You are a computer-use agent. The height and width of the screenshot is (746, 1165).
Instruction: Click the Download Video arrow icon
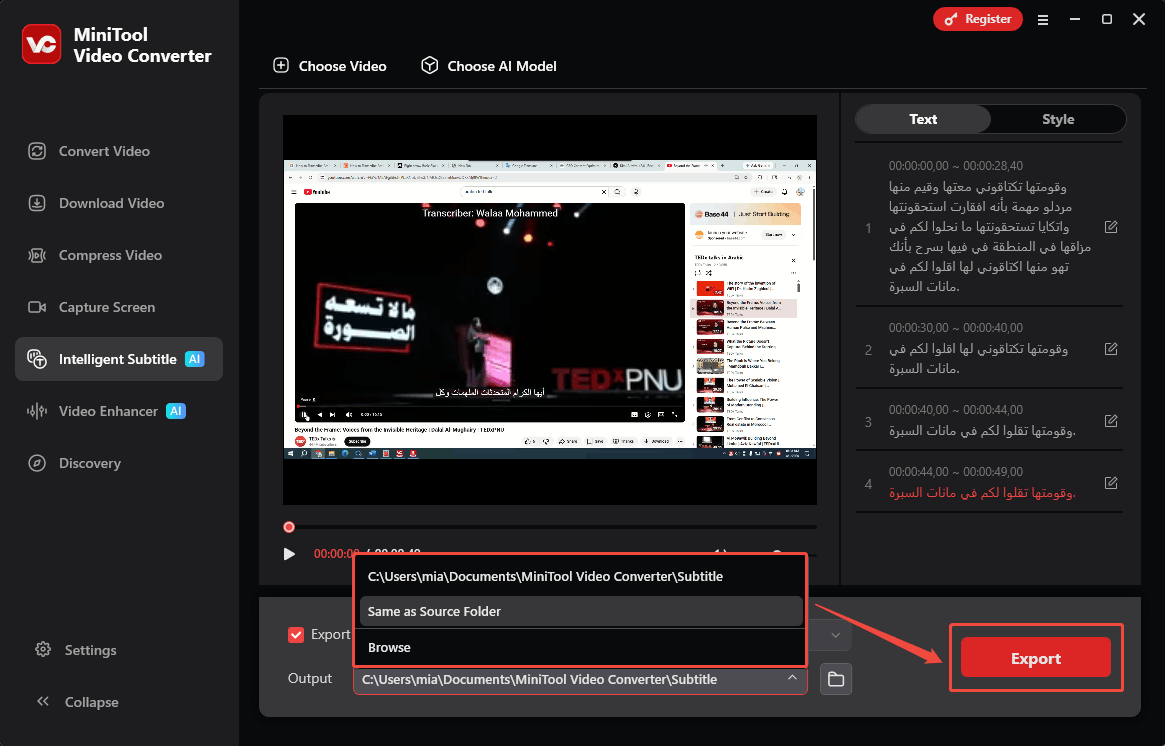point(37,203)
